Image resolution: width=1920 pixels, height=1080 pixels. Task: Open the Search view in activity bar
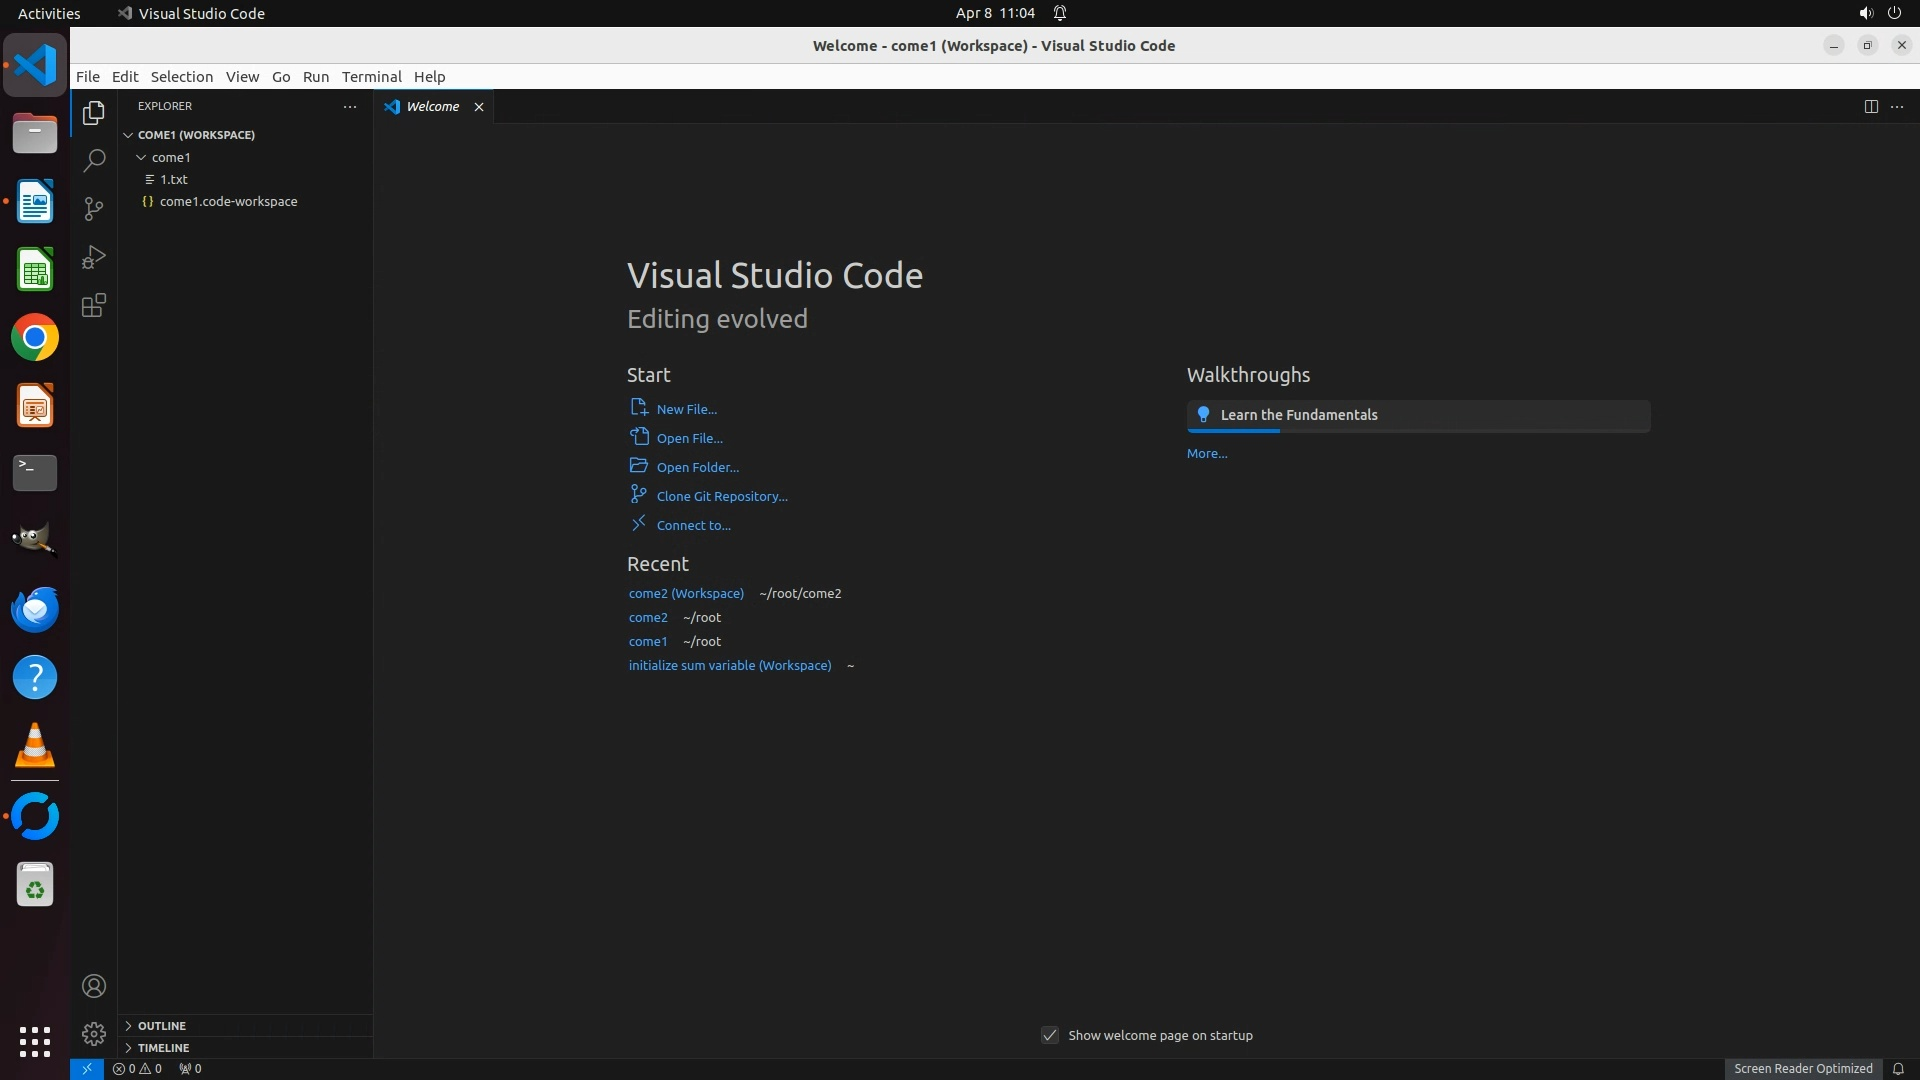(x=94, y=161)
